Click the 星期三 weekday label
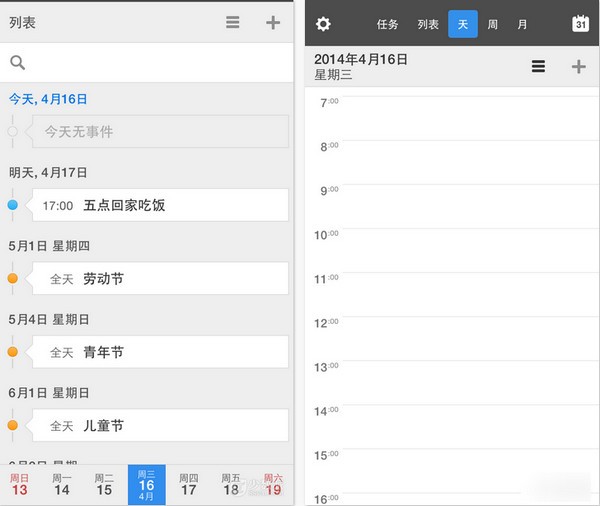Viewport: 600px width, 506px height. pyautogui.click(x=333, y=75)
